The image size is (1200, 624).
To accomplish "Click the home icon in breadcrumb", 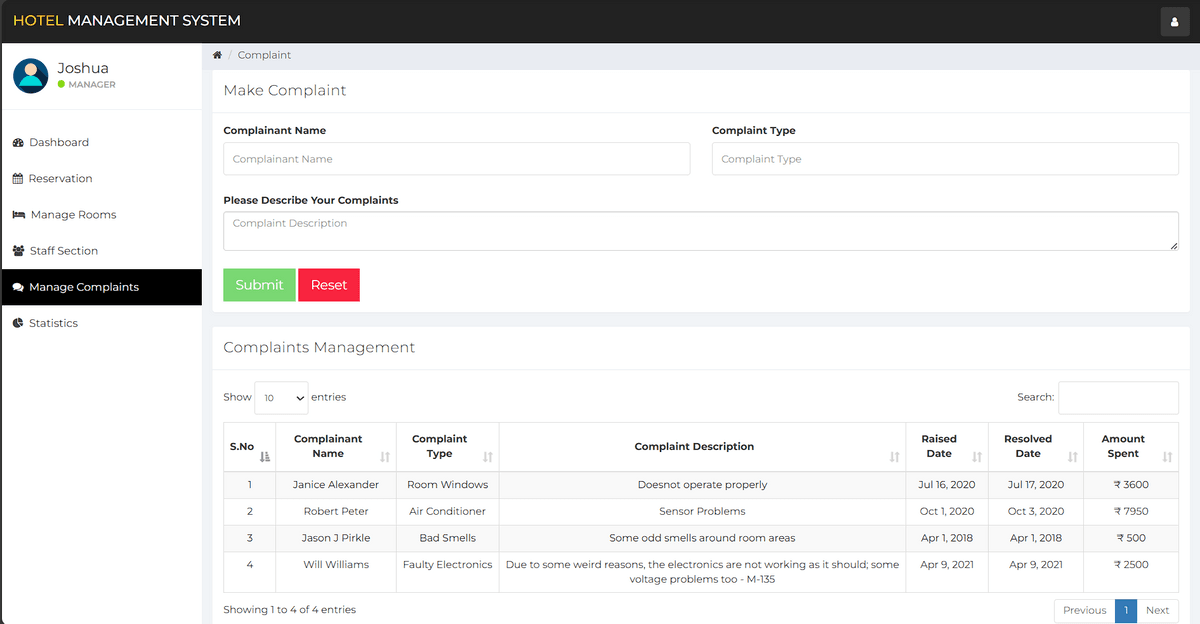I will (217, 55).
